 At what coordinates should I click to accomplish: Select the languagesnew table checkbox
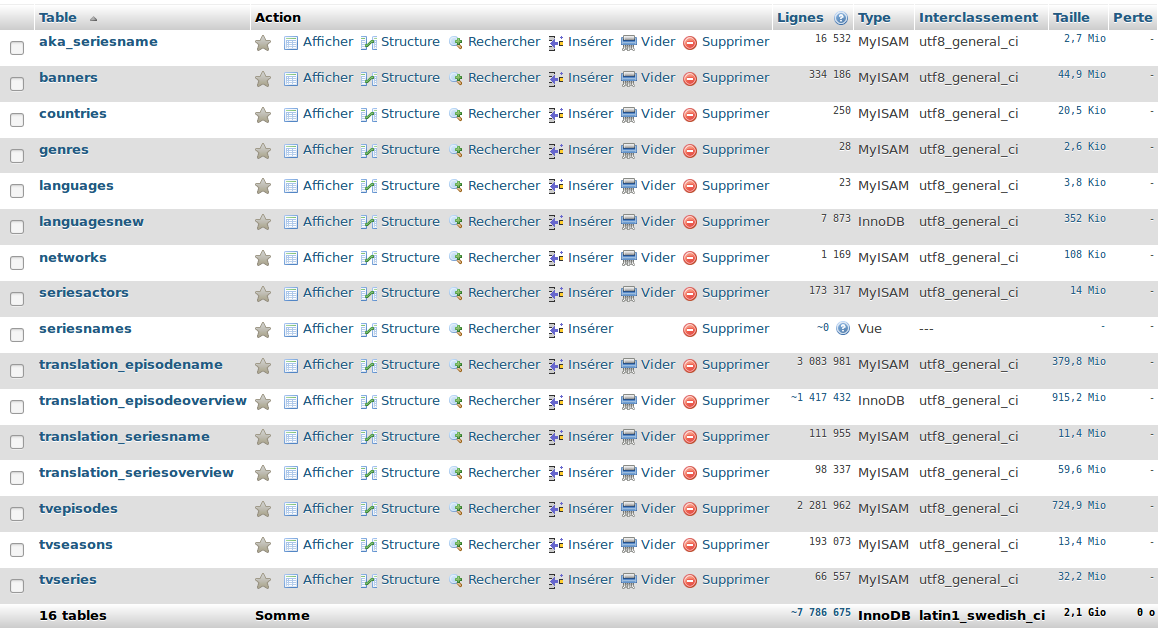coord(17,227)
